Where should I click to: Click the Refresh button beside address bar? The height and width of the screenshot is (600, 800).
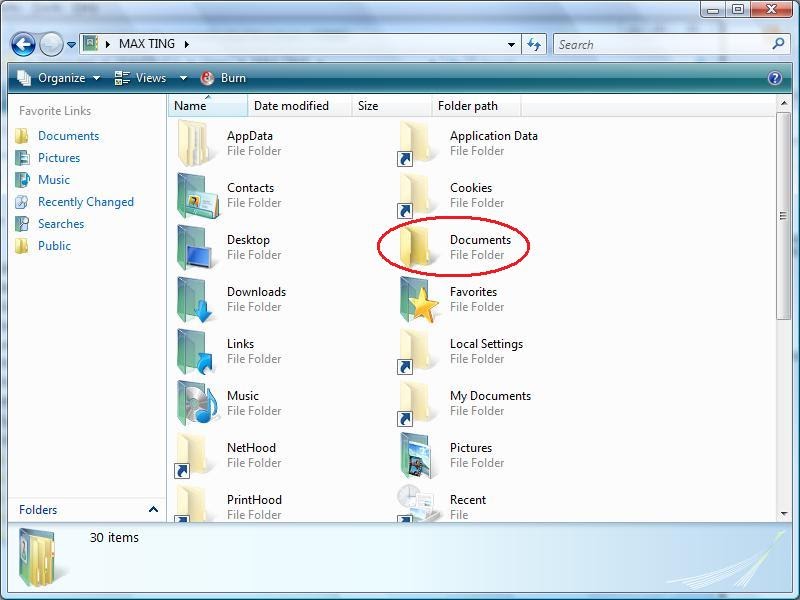tap(534, 44)
